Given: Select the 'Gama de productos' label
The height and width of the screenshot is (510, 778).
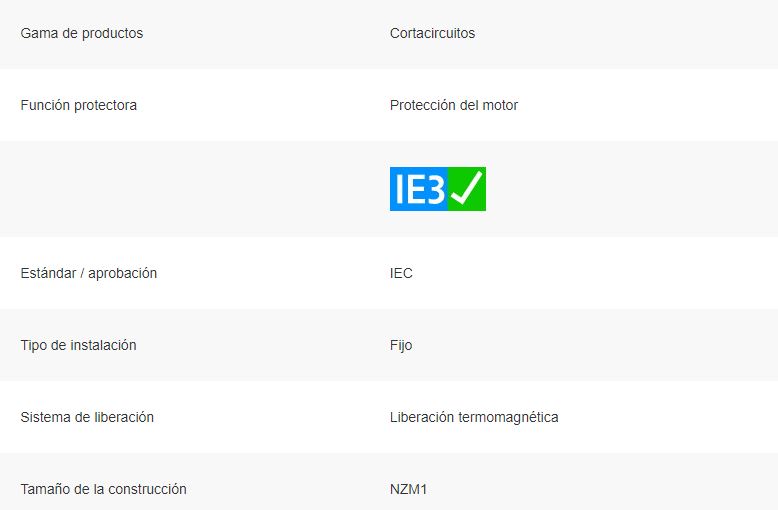Looking at the screenshot, I should pyautogui.click(x=82, y=33).
